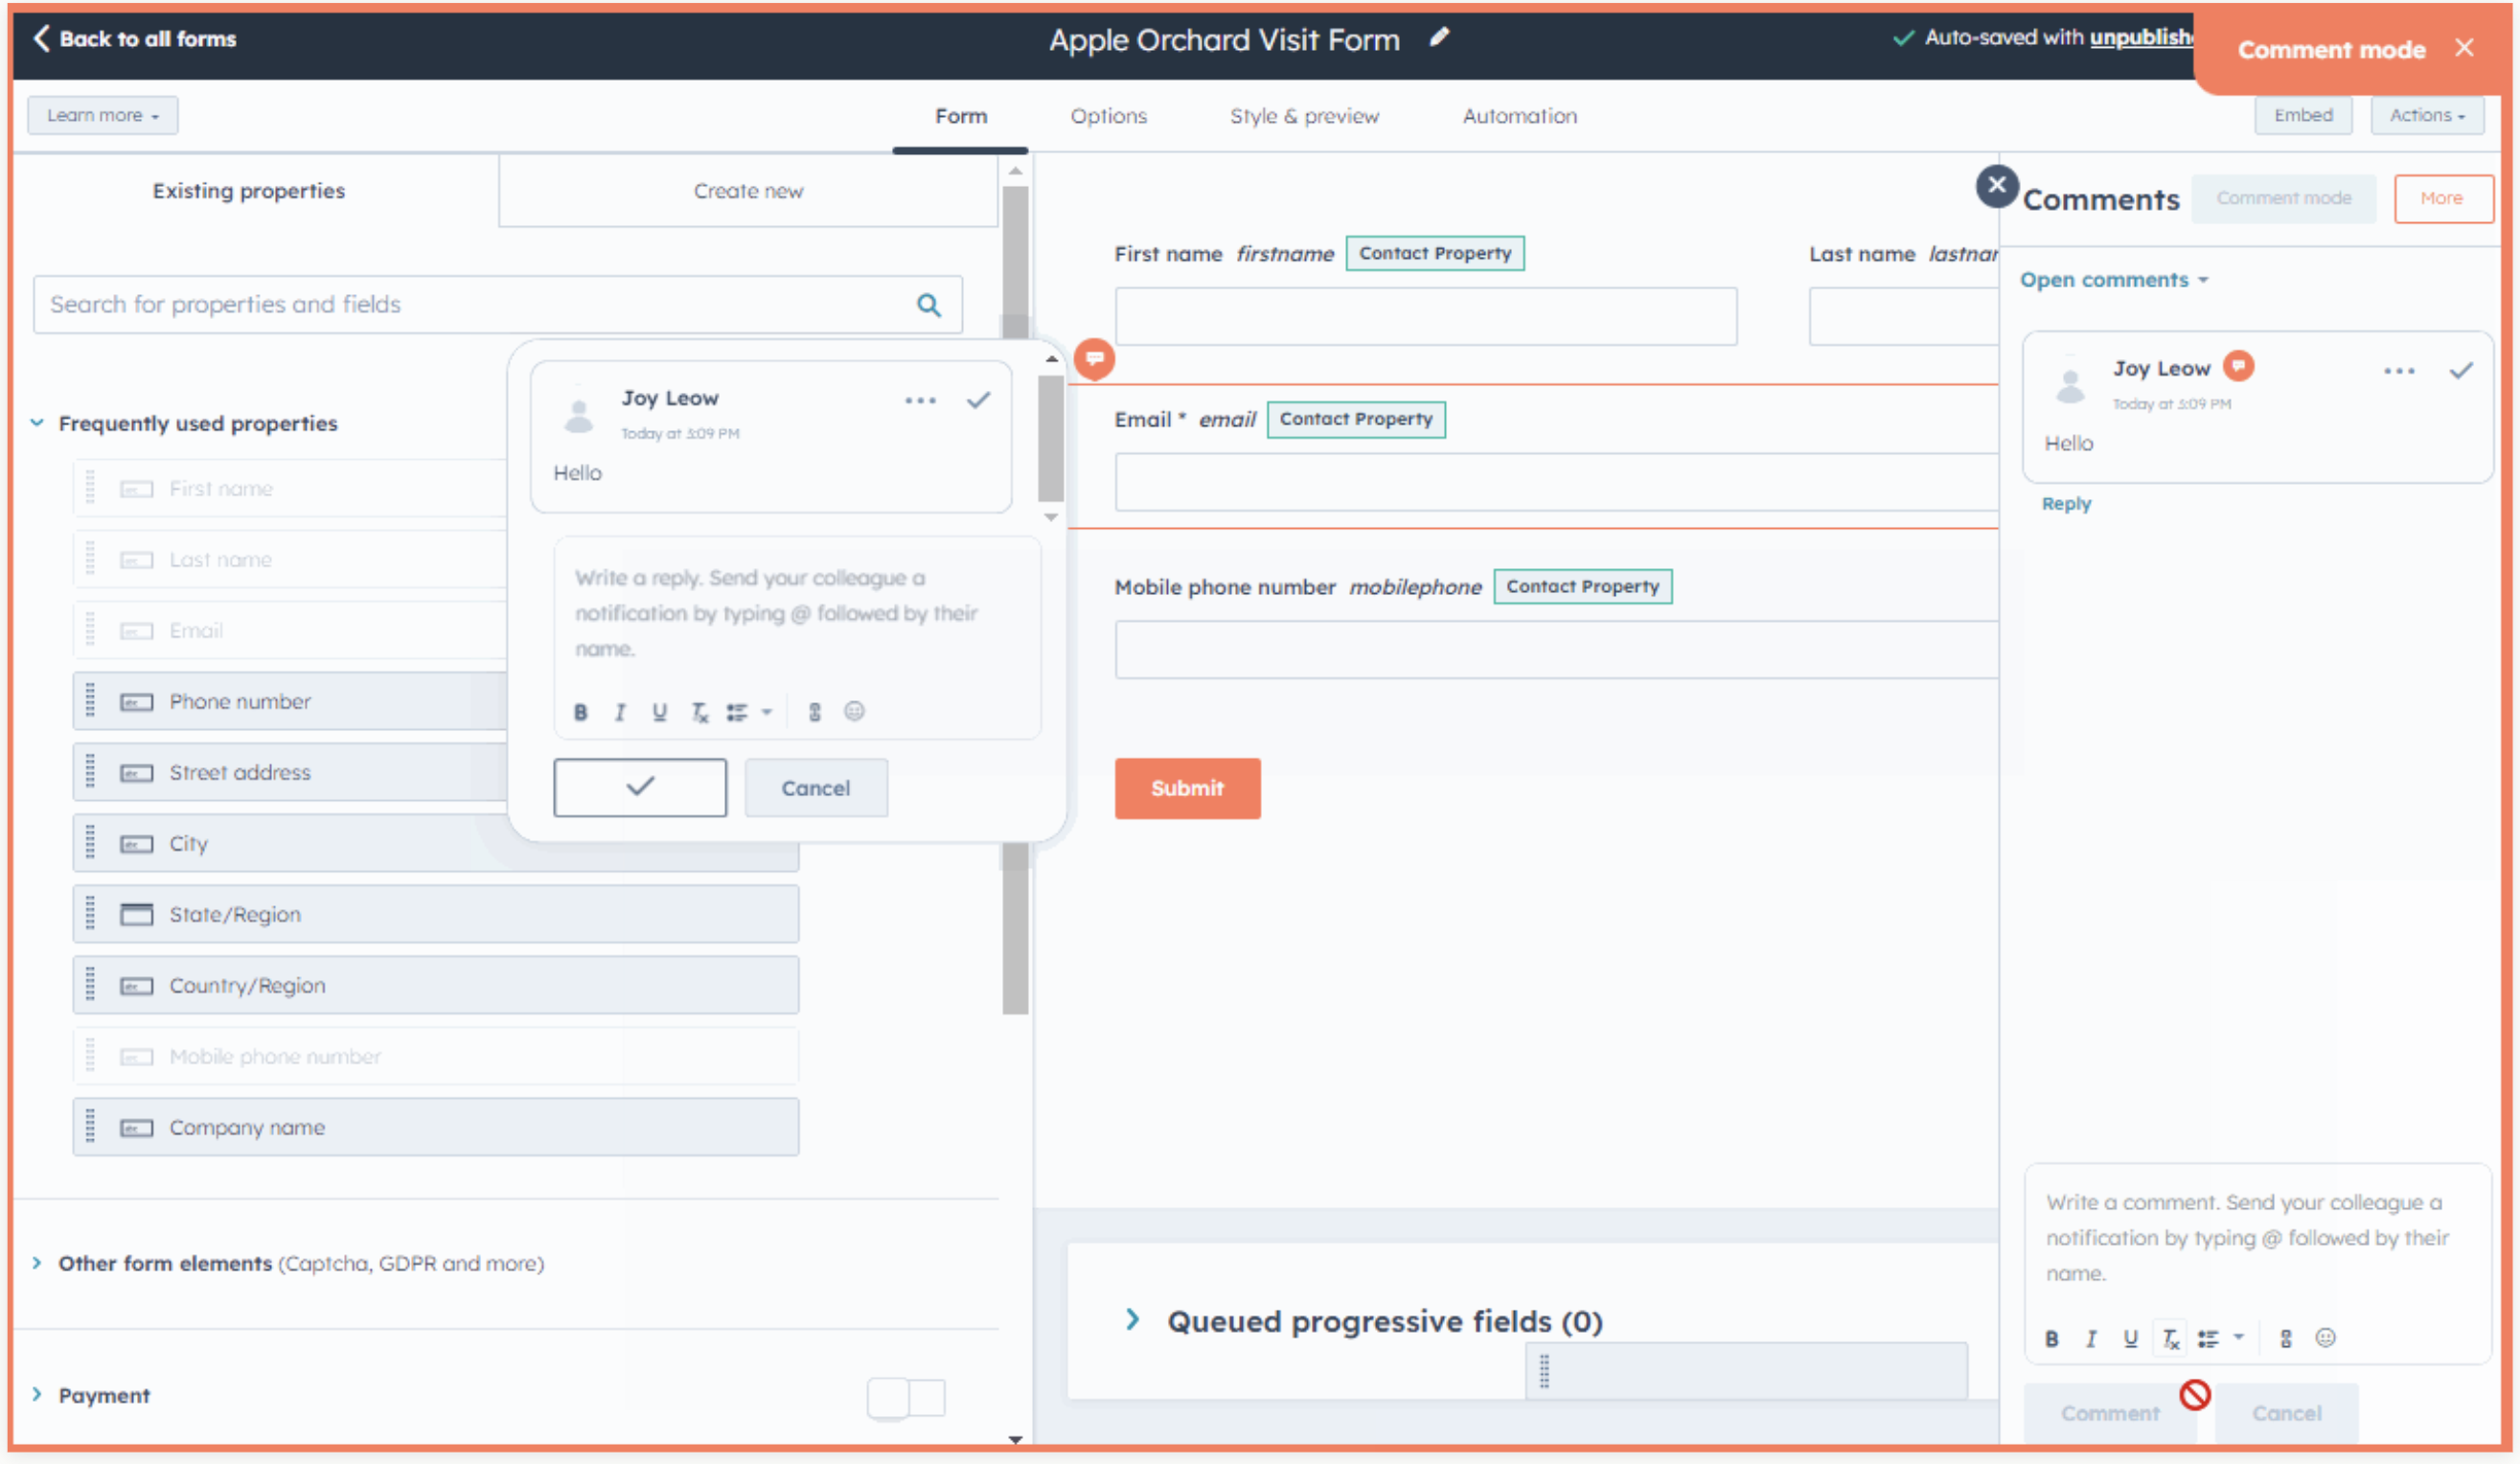Insert an emoji in the reply editor
The height and width of the screenshot is (1464, 2520).
(x=855, y=711)
